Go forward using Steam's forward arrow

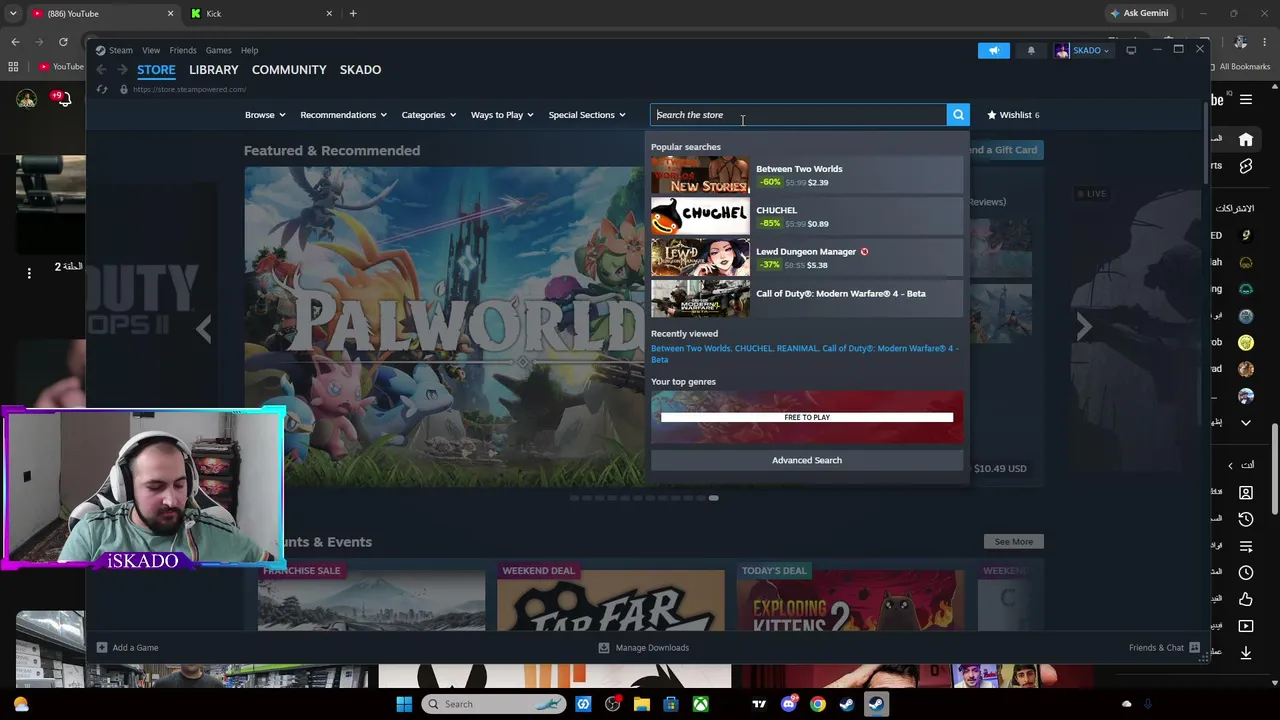(122, 70)
